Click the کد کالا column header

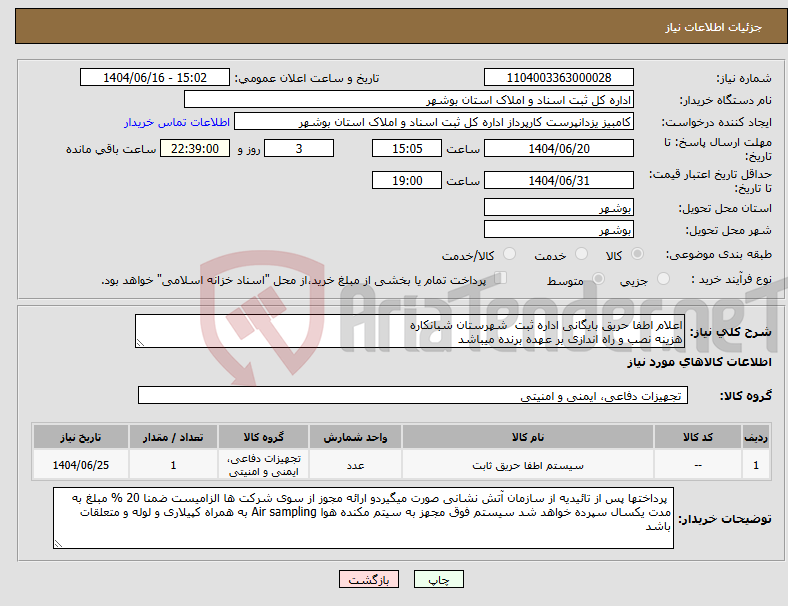pos(698,437)
